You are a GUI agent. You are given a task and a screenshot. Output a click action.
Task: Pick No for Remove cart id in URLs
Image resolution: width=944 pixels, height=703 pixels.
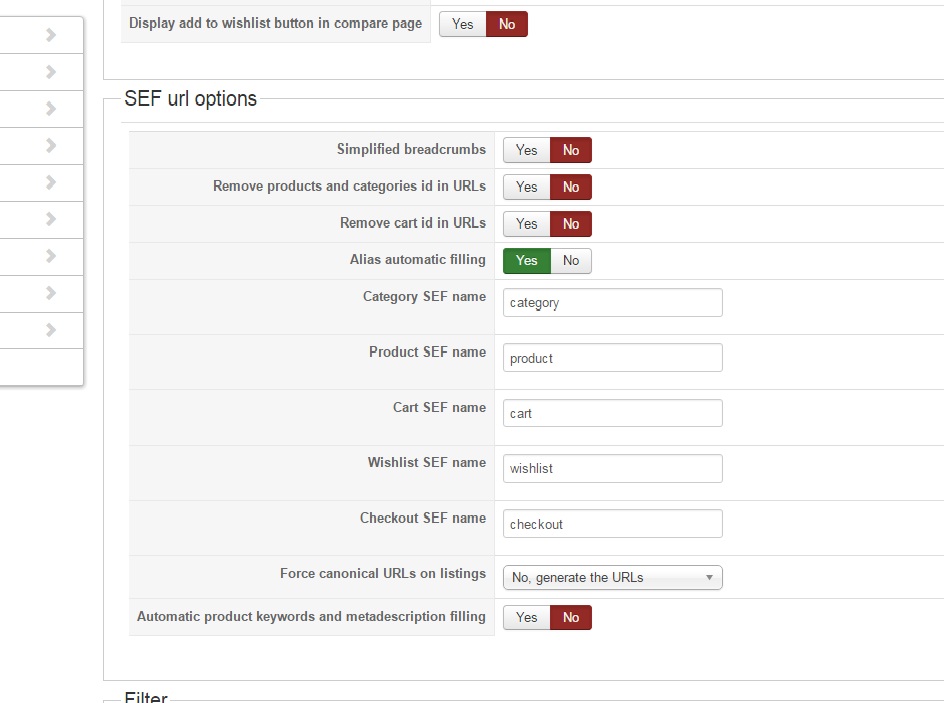point(571,224)
